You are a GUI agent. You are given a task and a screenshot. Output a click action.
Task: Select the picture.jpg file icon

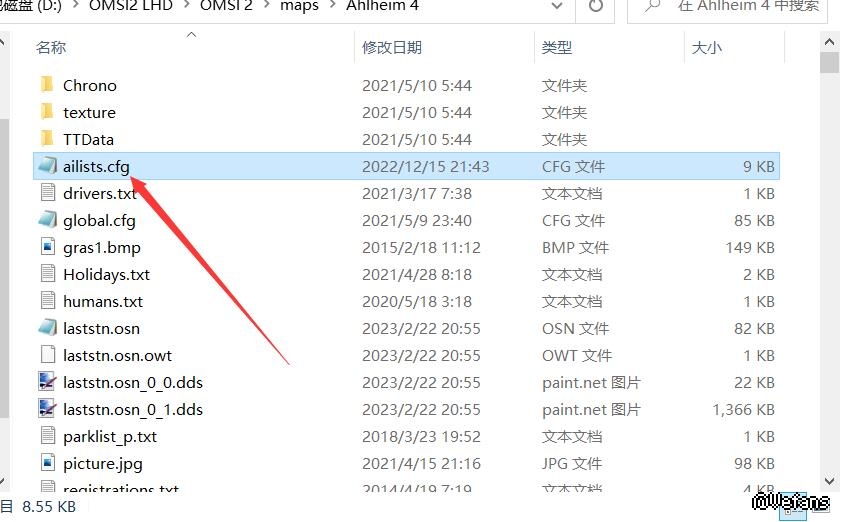[x=47, y=463]
